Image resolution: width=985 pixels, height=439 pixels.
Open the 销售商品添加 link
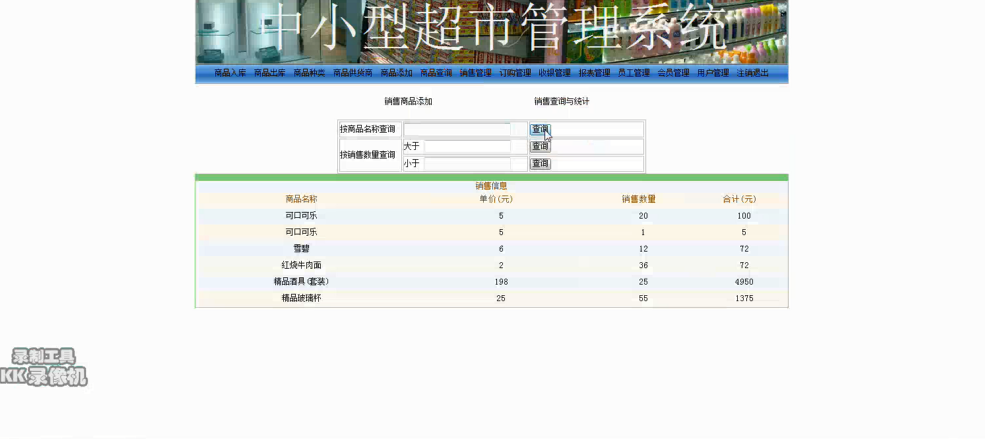[408, 101]
